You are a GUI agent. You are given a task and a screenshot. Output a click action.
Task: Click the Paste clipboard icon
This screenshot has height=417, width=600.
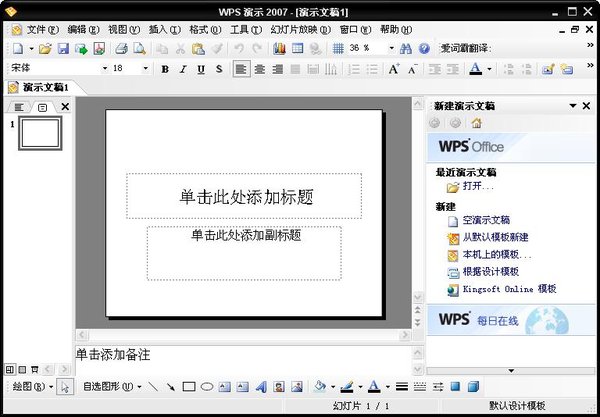(198, 49)
